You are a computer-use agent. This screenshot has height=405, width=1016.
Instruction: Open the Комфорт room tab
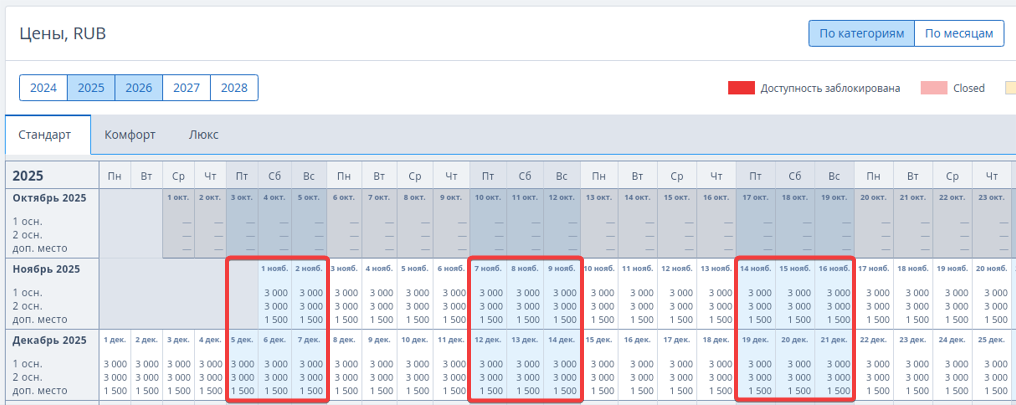[x=130, y=134]
